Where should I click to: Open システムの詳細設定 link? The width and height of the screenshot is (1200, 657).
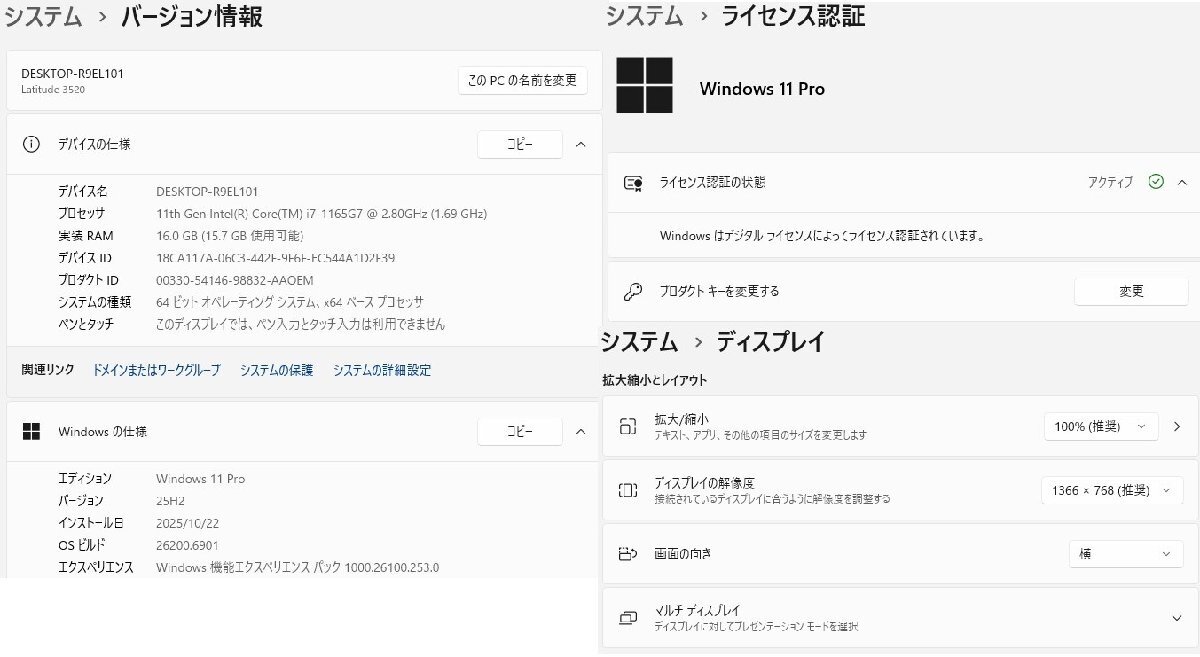click(x=384, y=370)
